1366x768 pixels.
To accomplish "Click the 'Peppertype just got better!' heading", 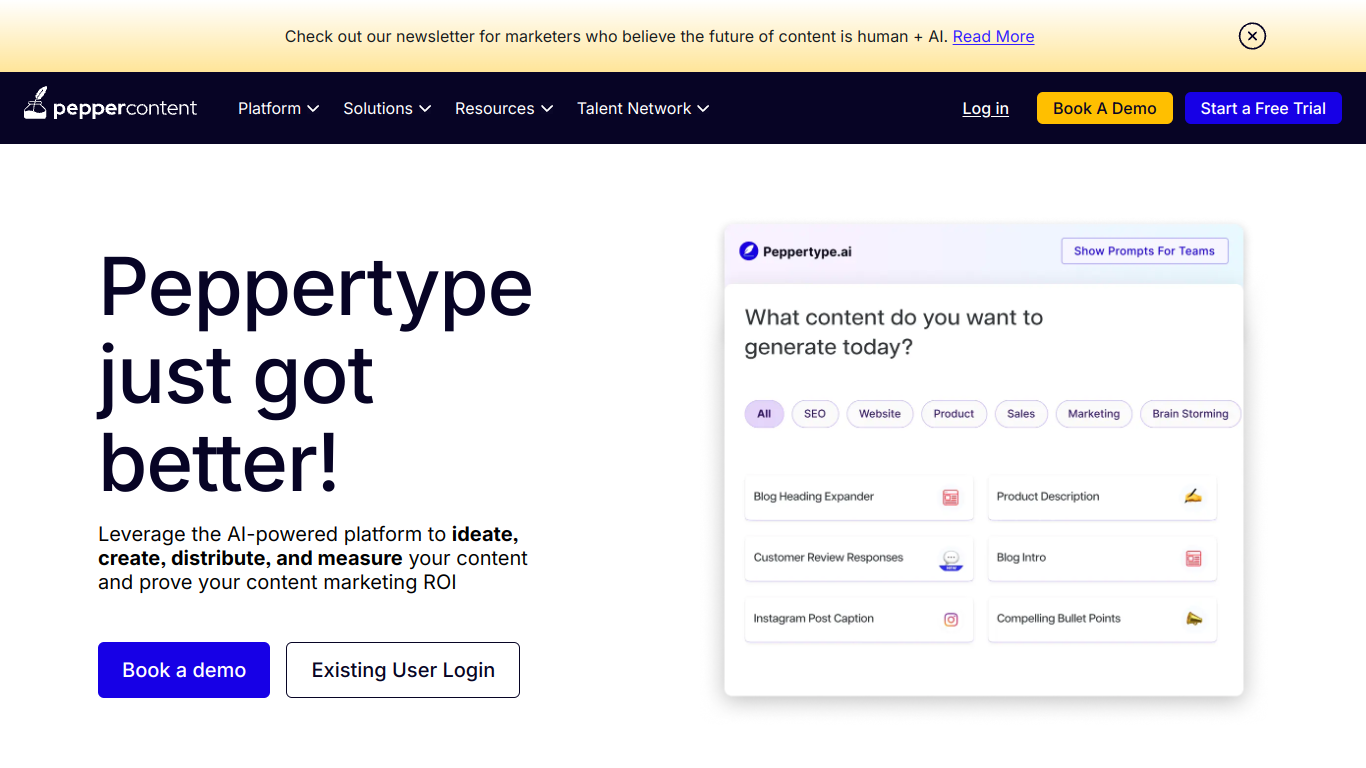I will pyautogui.click(x=316, y=374).
